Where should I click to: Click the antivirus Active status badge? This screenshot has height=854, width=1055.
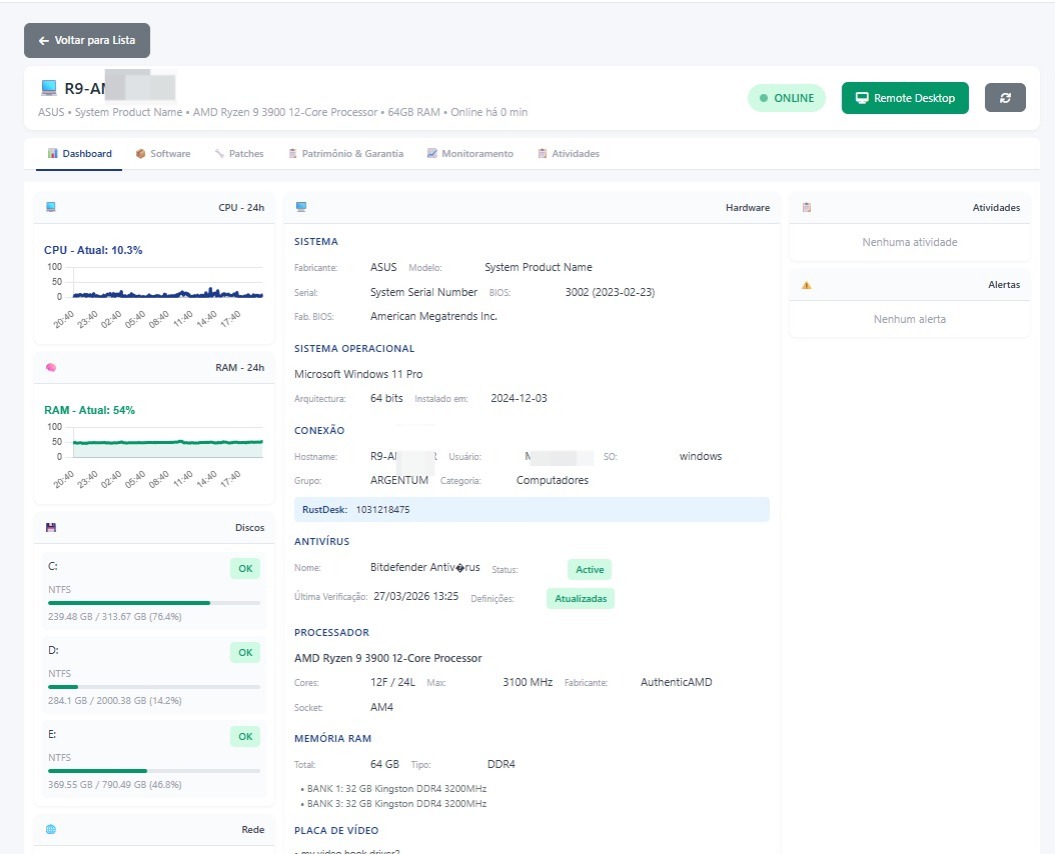[x=589, y=569]
